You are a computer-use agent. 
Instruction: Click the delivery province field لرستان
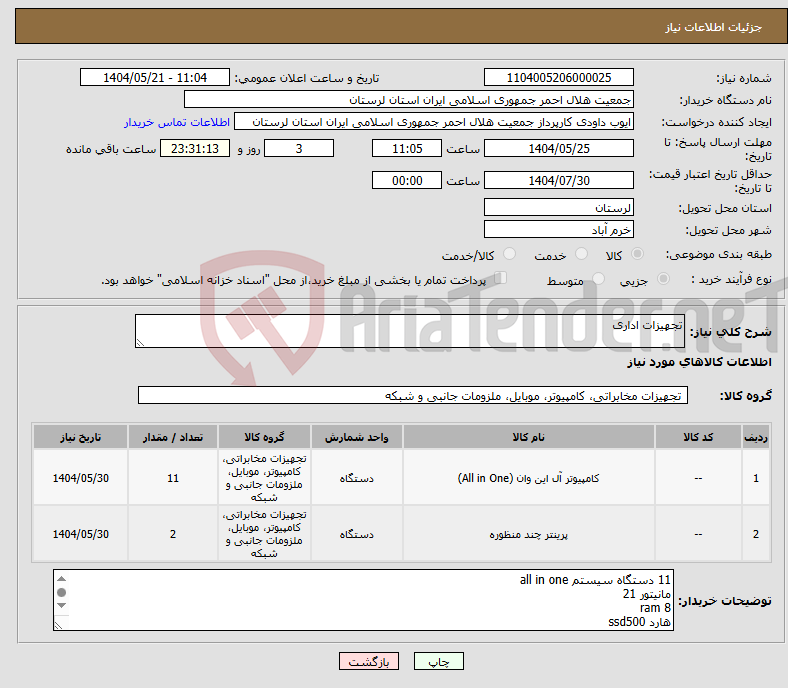coord(558,207)
